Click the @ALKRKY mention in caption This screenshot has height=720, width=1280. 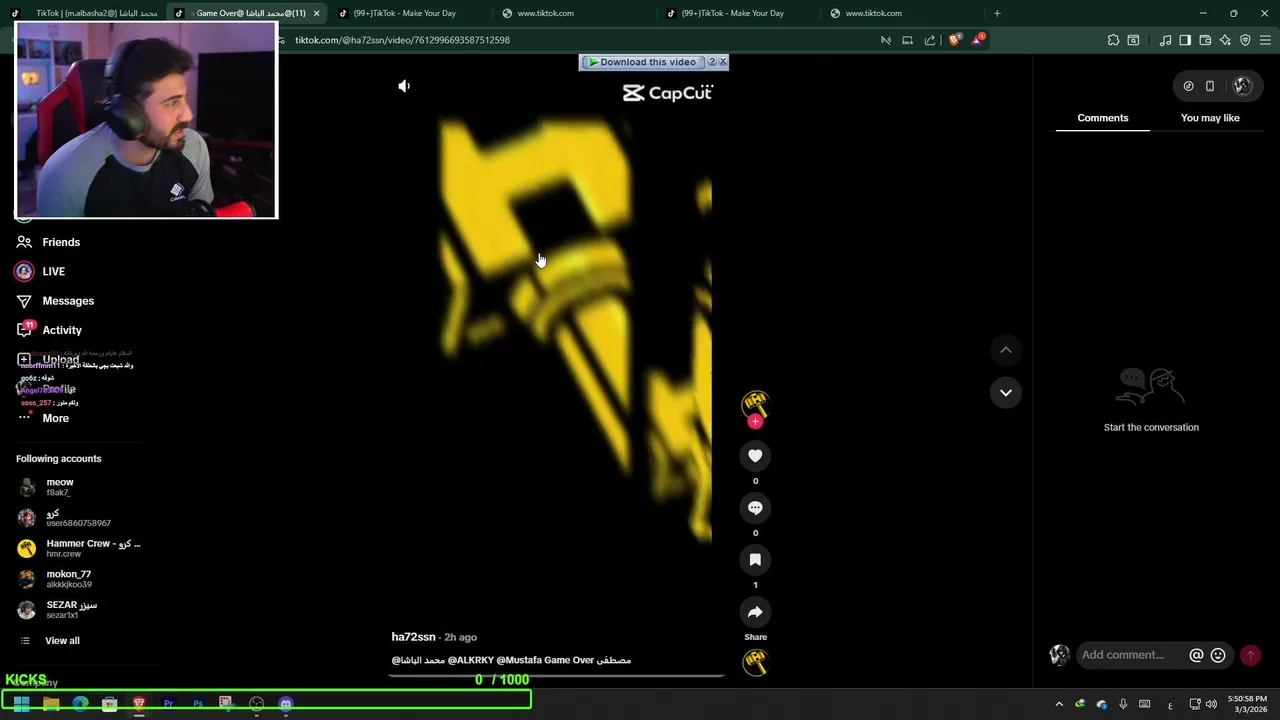470,660
